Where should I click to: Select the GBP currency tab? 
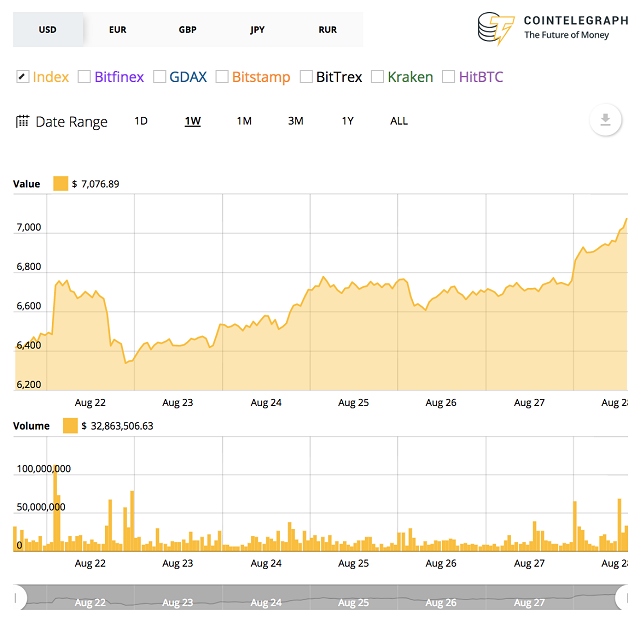point(188,30)
